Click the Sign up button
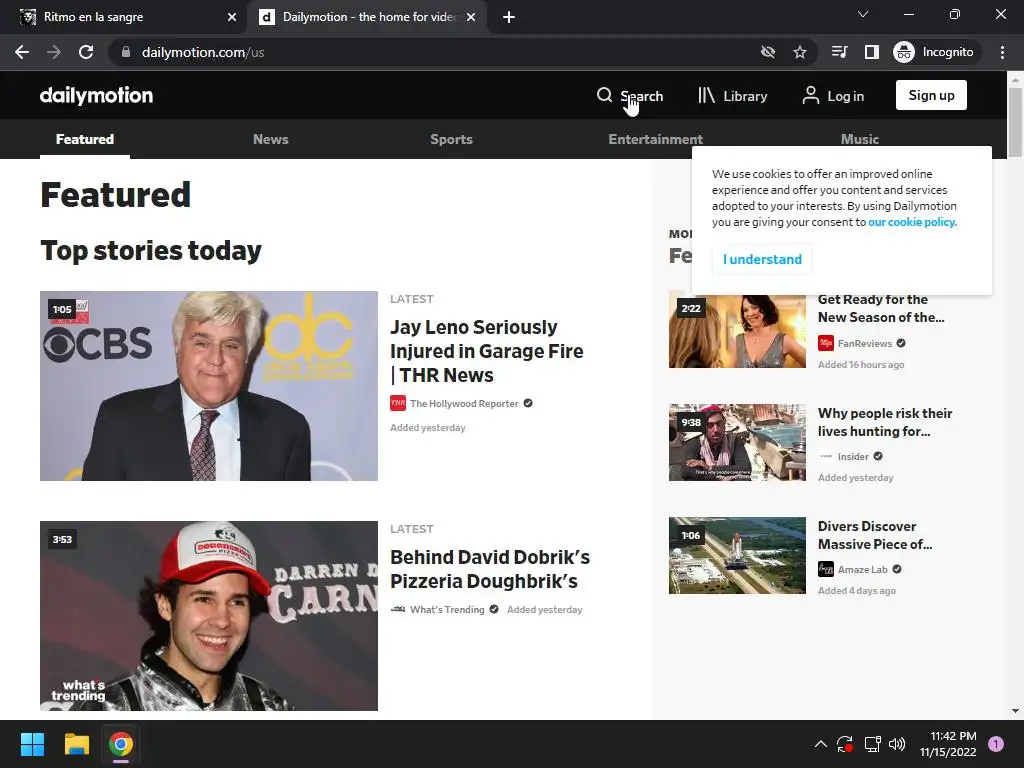The width and height of the screenshot is (1024, 768). pyautogui.click(x=931, y=95)
